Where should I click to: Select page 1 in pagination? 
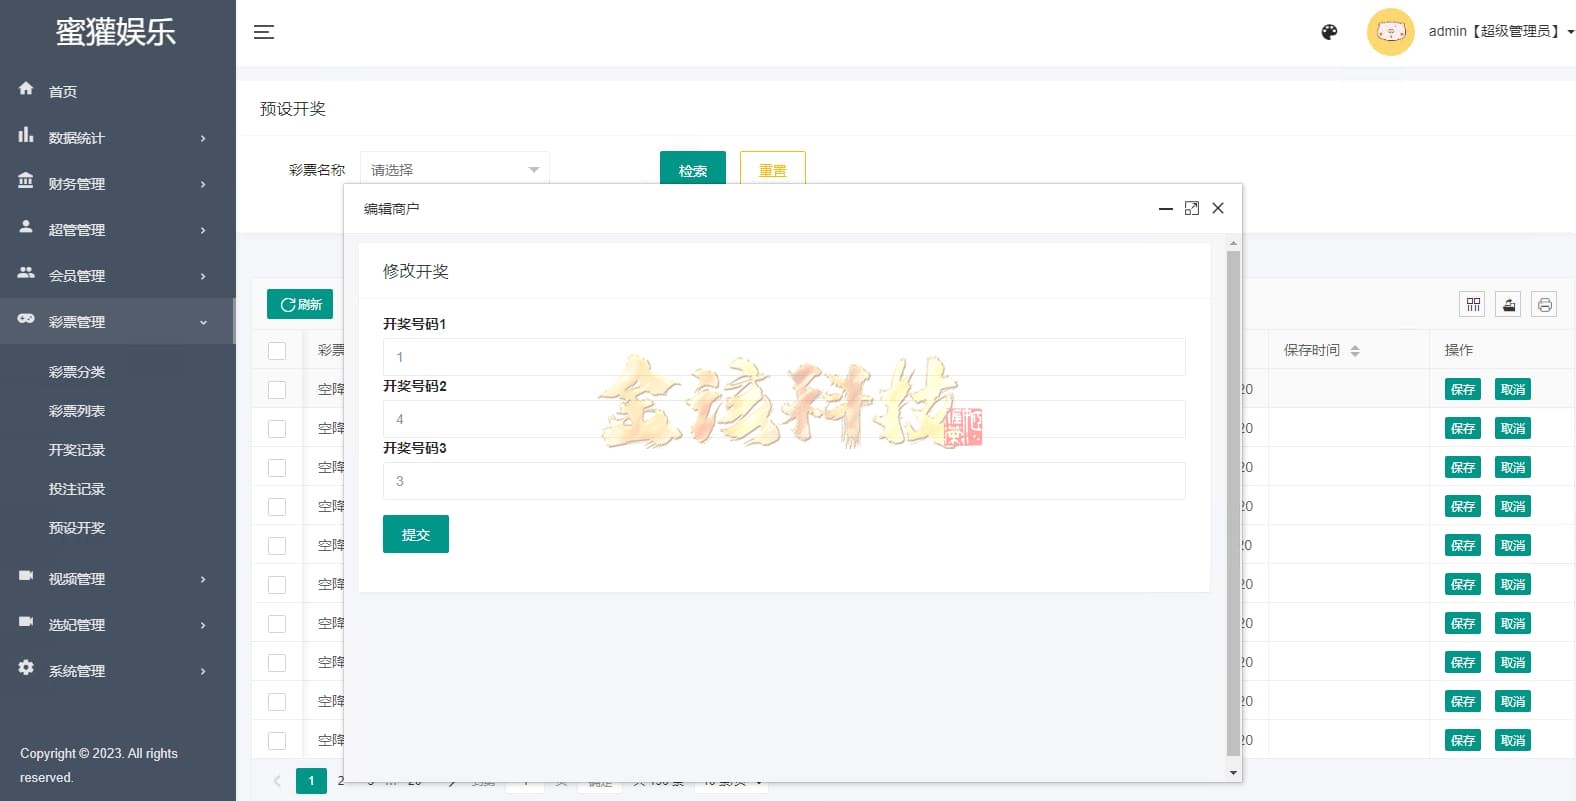pyautogui.click(x=311, y=781)
